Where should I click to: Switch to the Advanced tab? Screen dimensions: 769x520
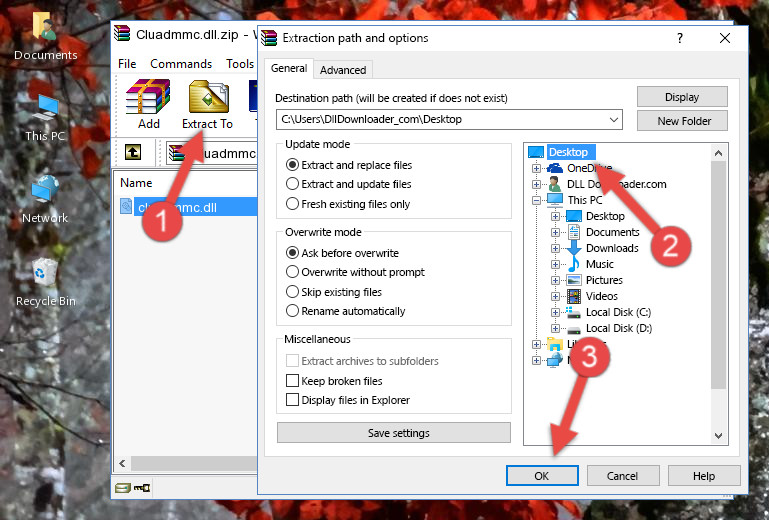point(343,70)
